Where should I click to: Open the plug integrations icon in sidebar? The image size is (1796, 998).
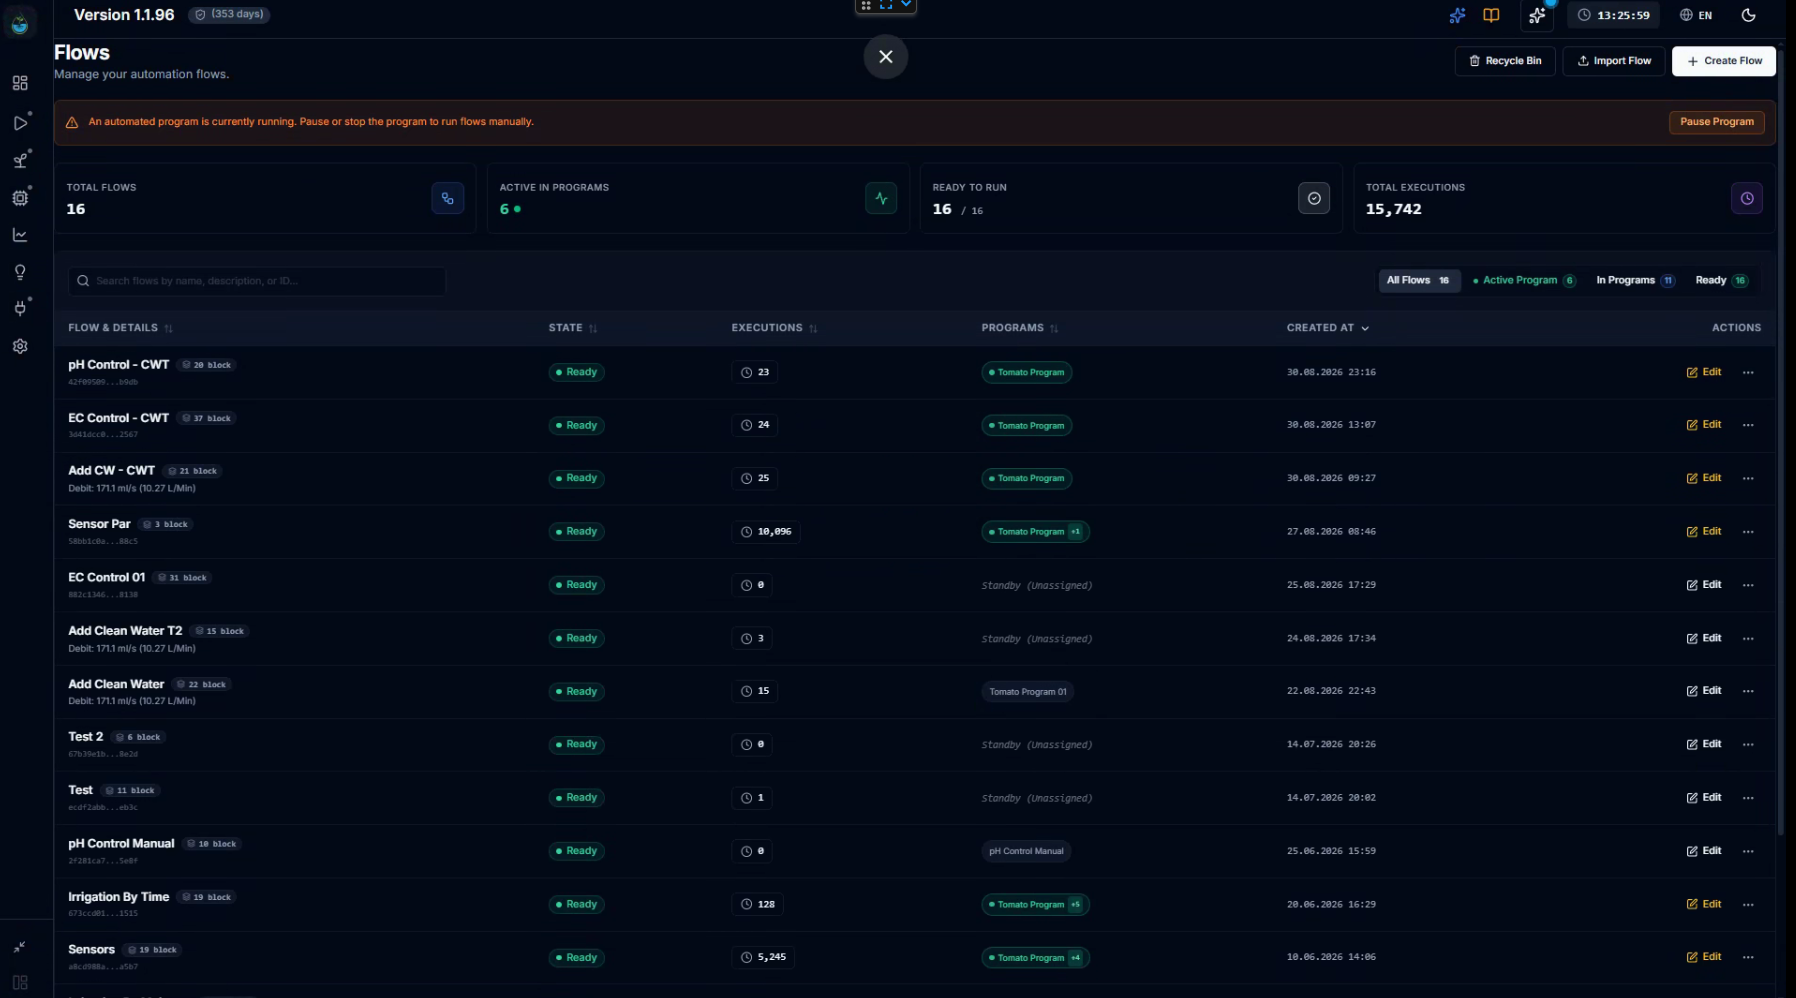pyautogui.click(x=20, y=308)
